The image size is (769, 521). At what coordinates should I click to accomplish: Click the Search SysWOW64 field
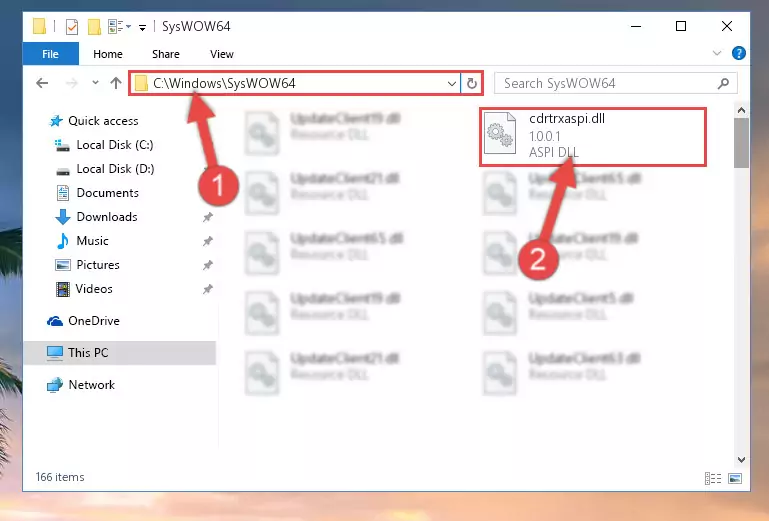[606, 83]
